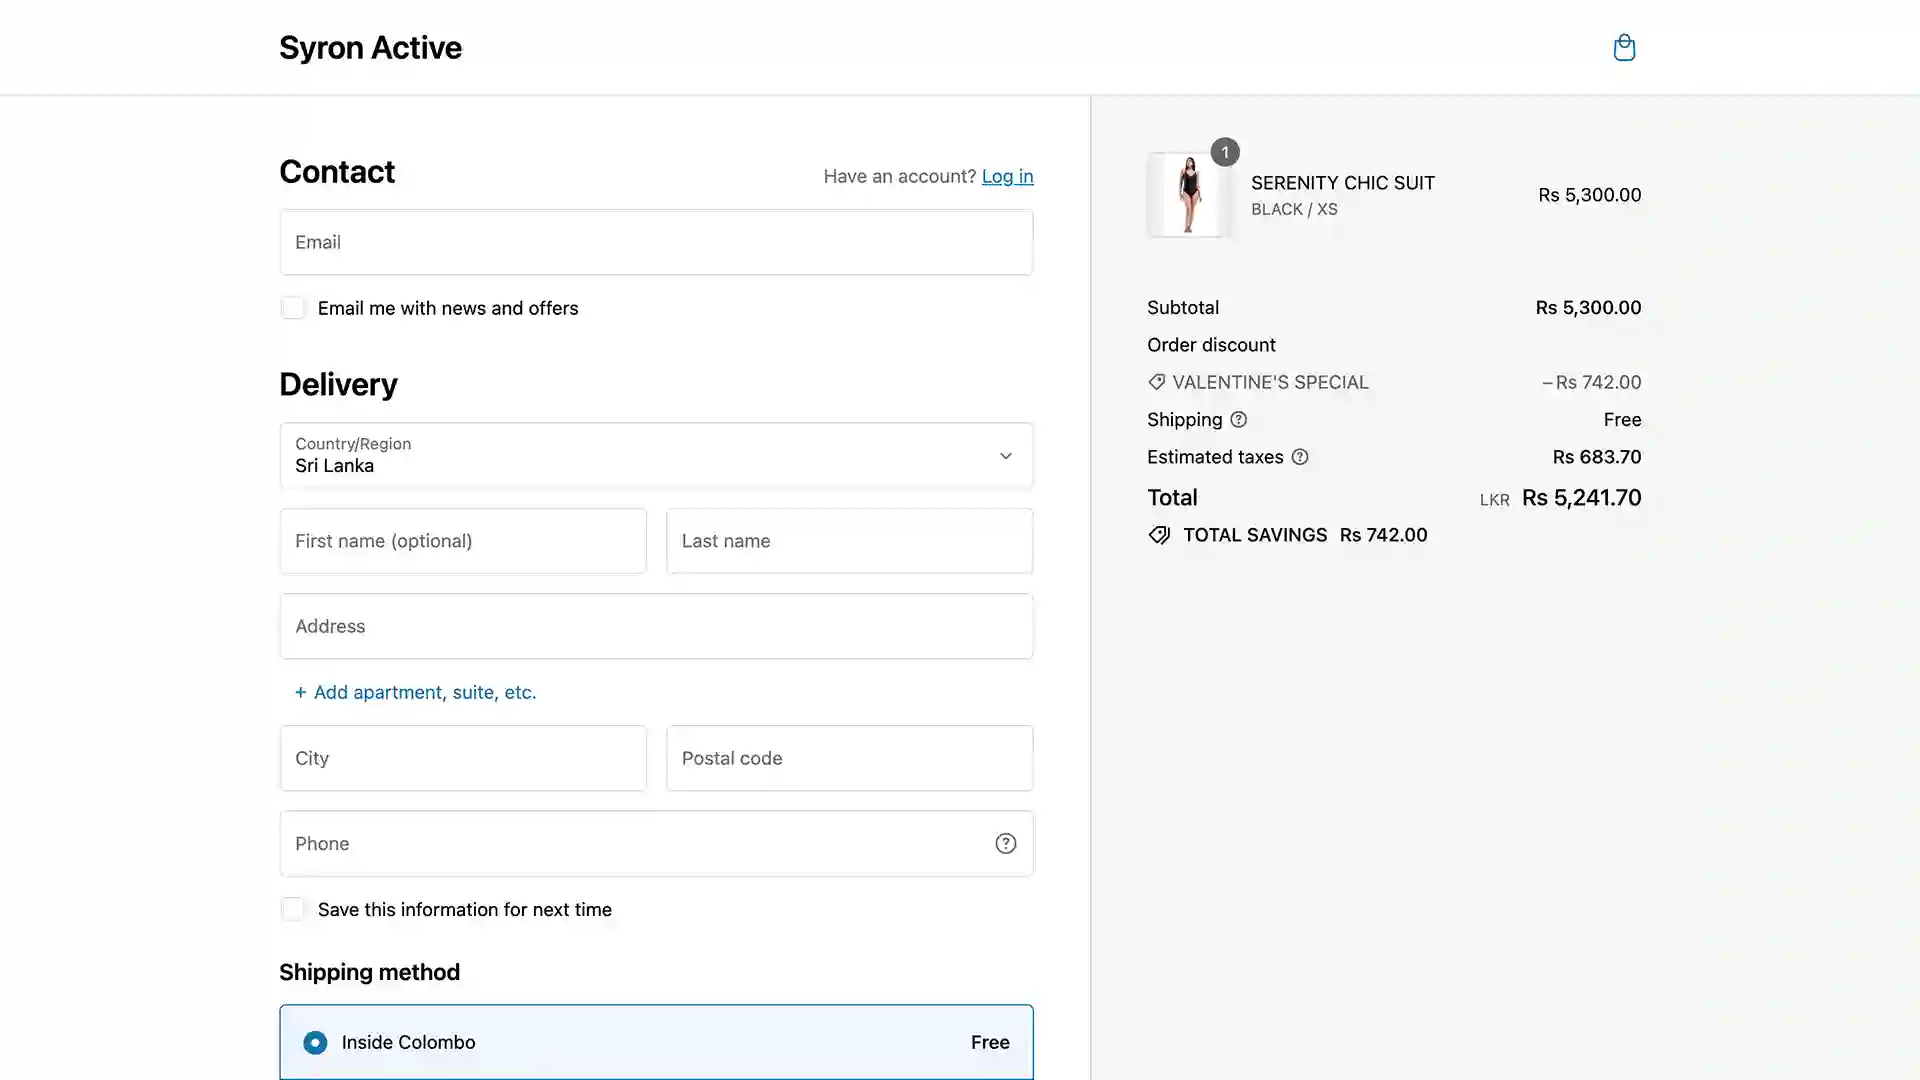Click the Last name input field
1920x1080 pixels.
(849, 541)
